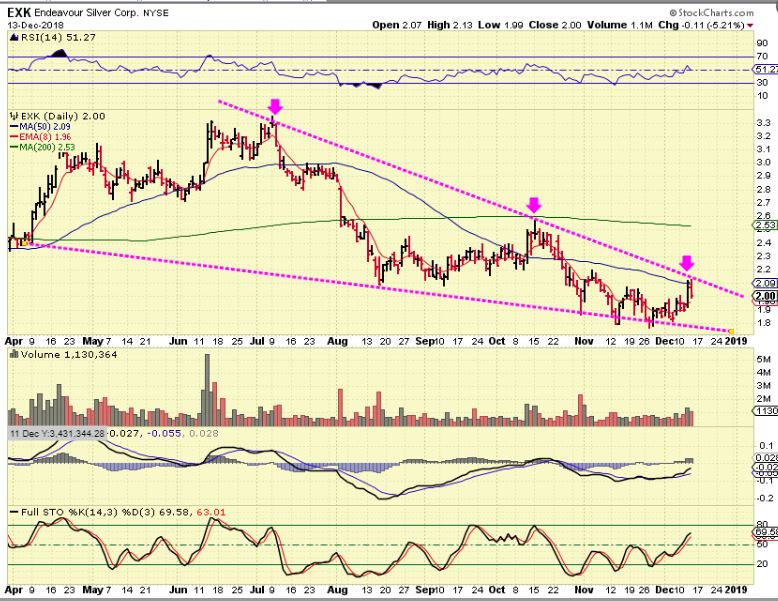Click the red line marker before EMA(8)
778x601 pixels.
click(14, 137)
